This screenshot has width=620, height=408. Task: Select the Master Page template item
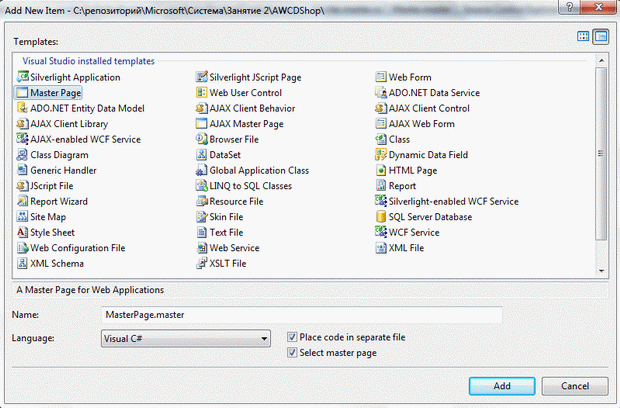[55, 93]
